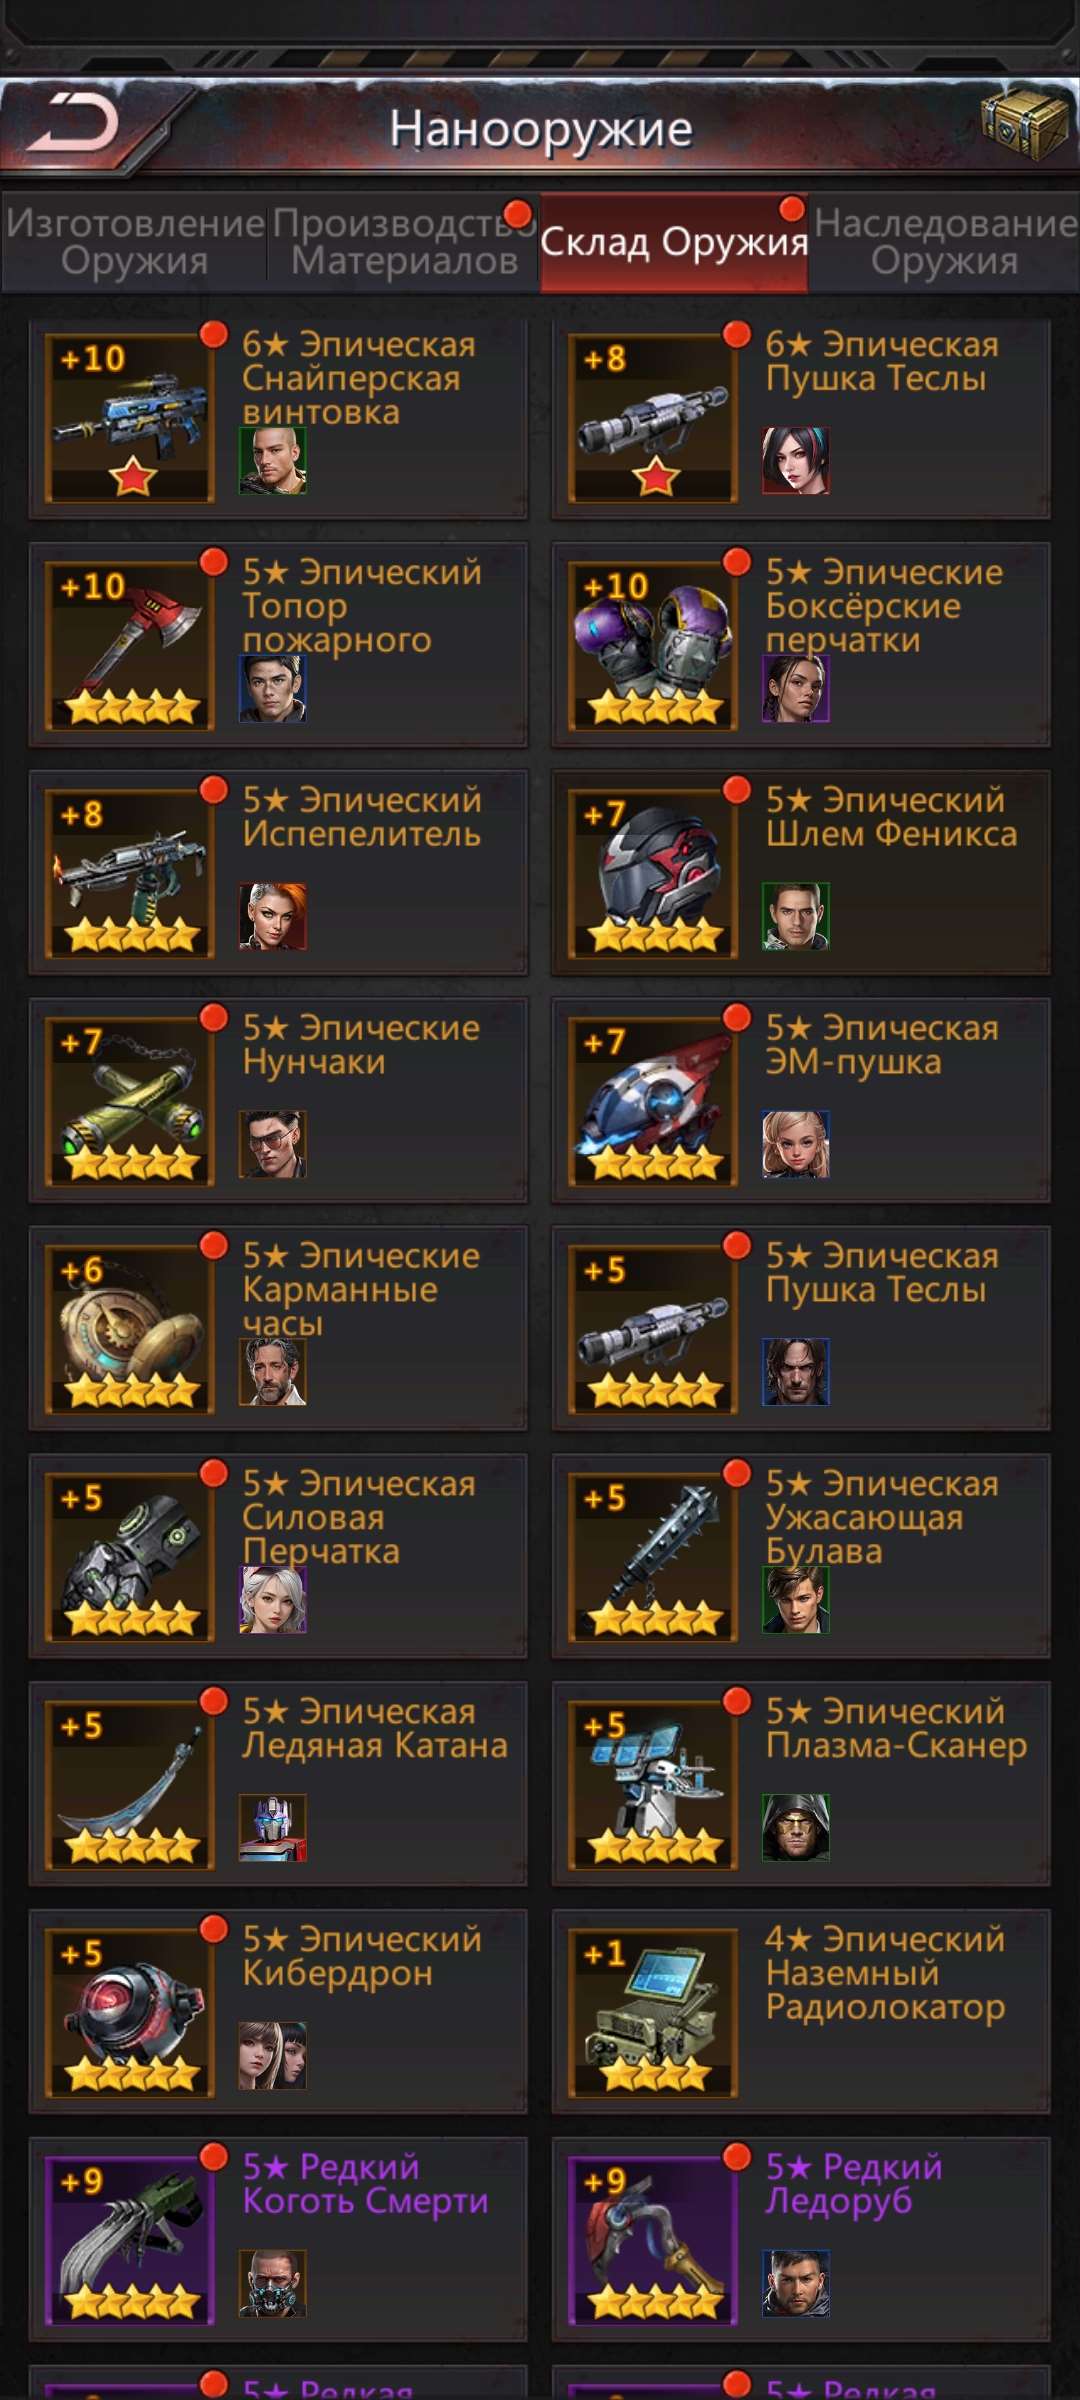The height and width of the screenshot is (2400, 1080).
Task: Open 4★ Эпический Наземный Радиолокатор card
Action: 801,2012
